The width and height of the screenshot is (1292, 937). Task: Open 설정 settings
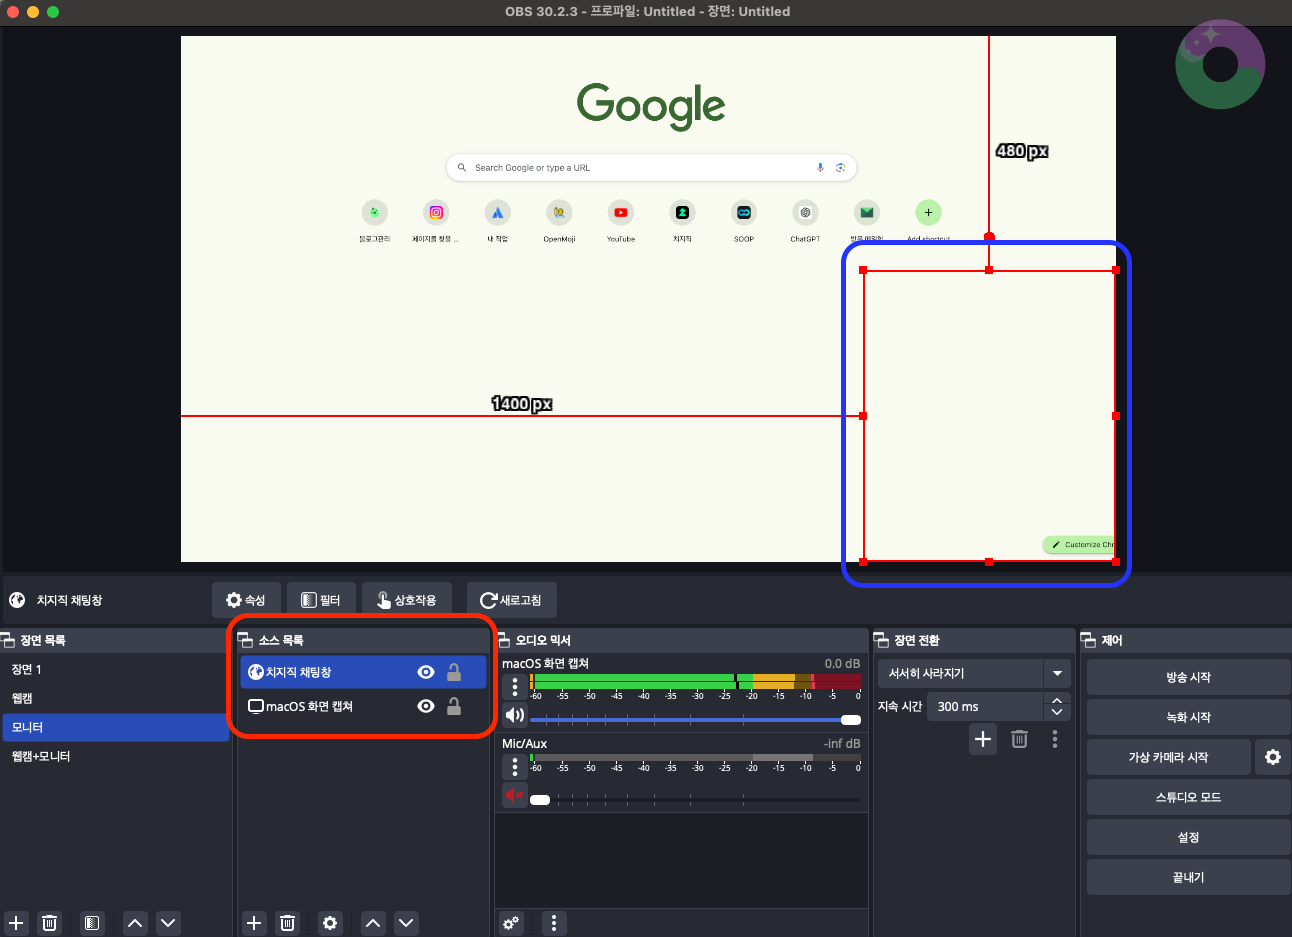tap(1188, 837)
